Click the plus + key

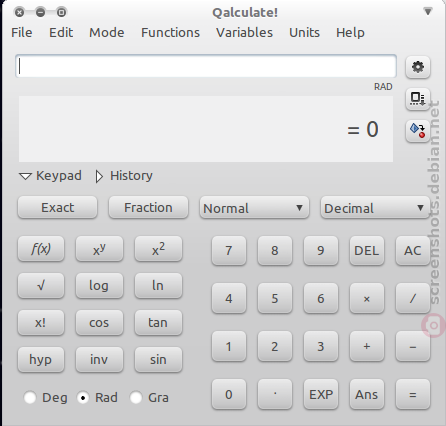point(367,347)
